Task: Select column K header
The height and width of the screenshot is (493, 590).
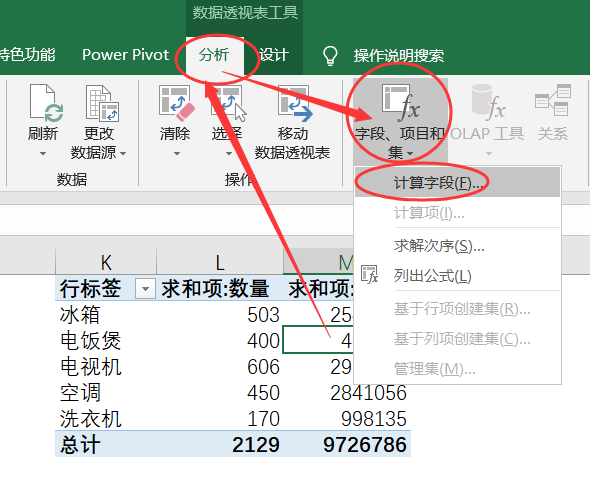Action: pyautogui.click(x=106, y=262)
